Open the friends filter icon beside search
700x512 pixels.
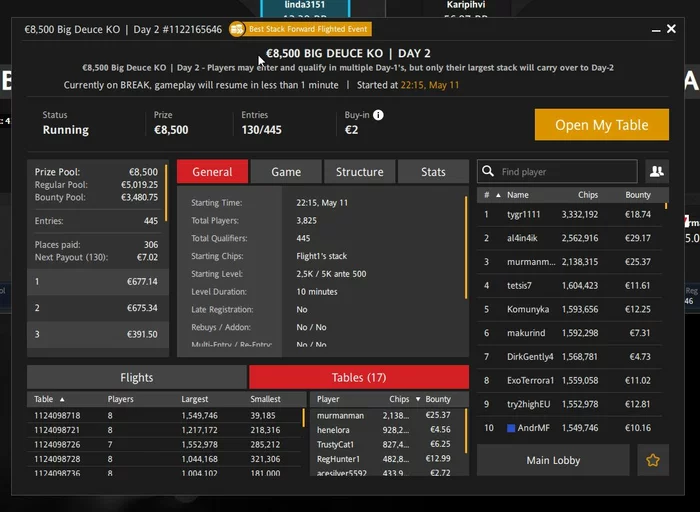(x=657, y=171)
